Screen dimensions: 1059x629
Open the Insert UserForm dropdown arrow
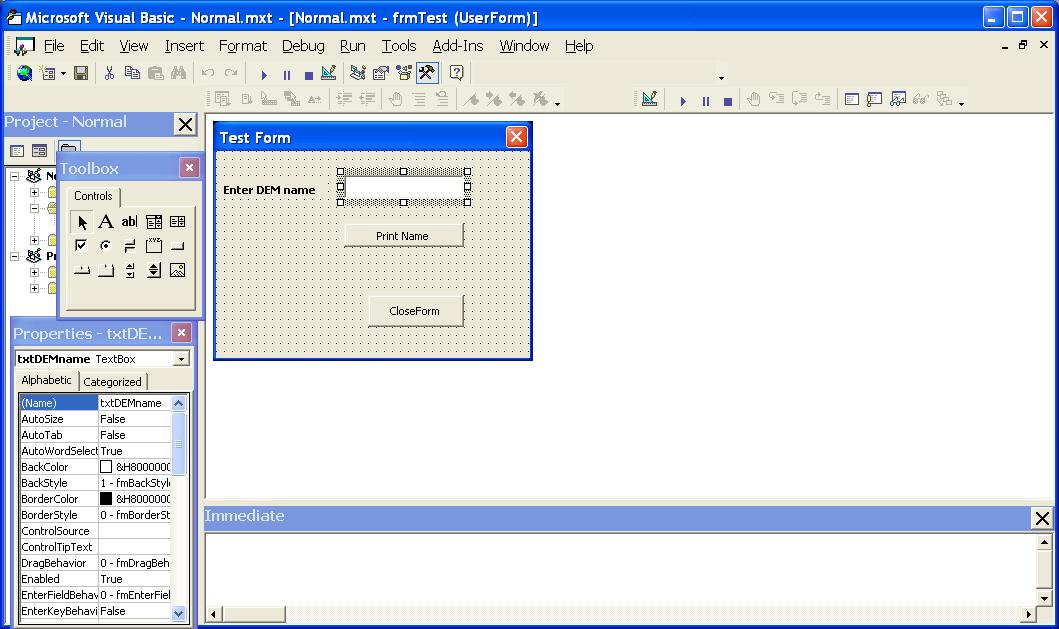[x=63, y=74]
